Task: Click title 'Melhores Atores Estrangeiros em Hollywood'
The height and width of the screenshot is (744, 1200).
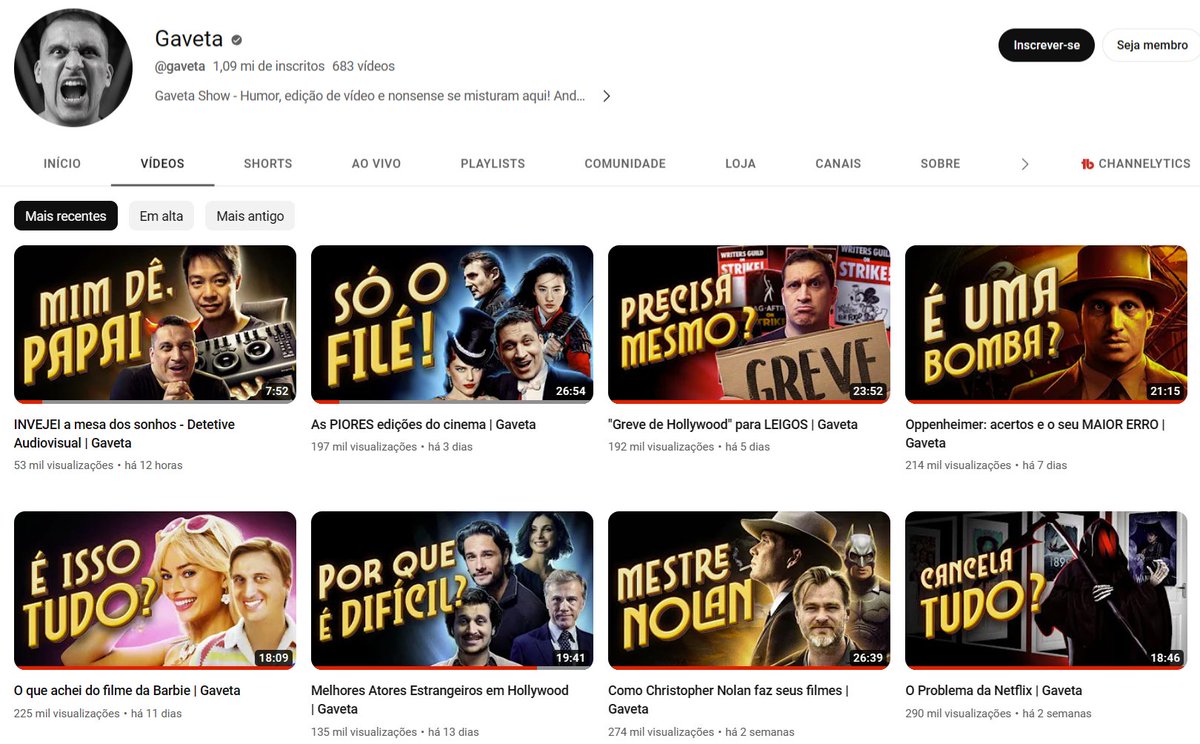Action: [x=440, y=700]
